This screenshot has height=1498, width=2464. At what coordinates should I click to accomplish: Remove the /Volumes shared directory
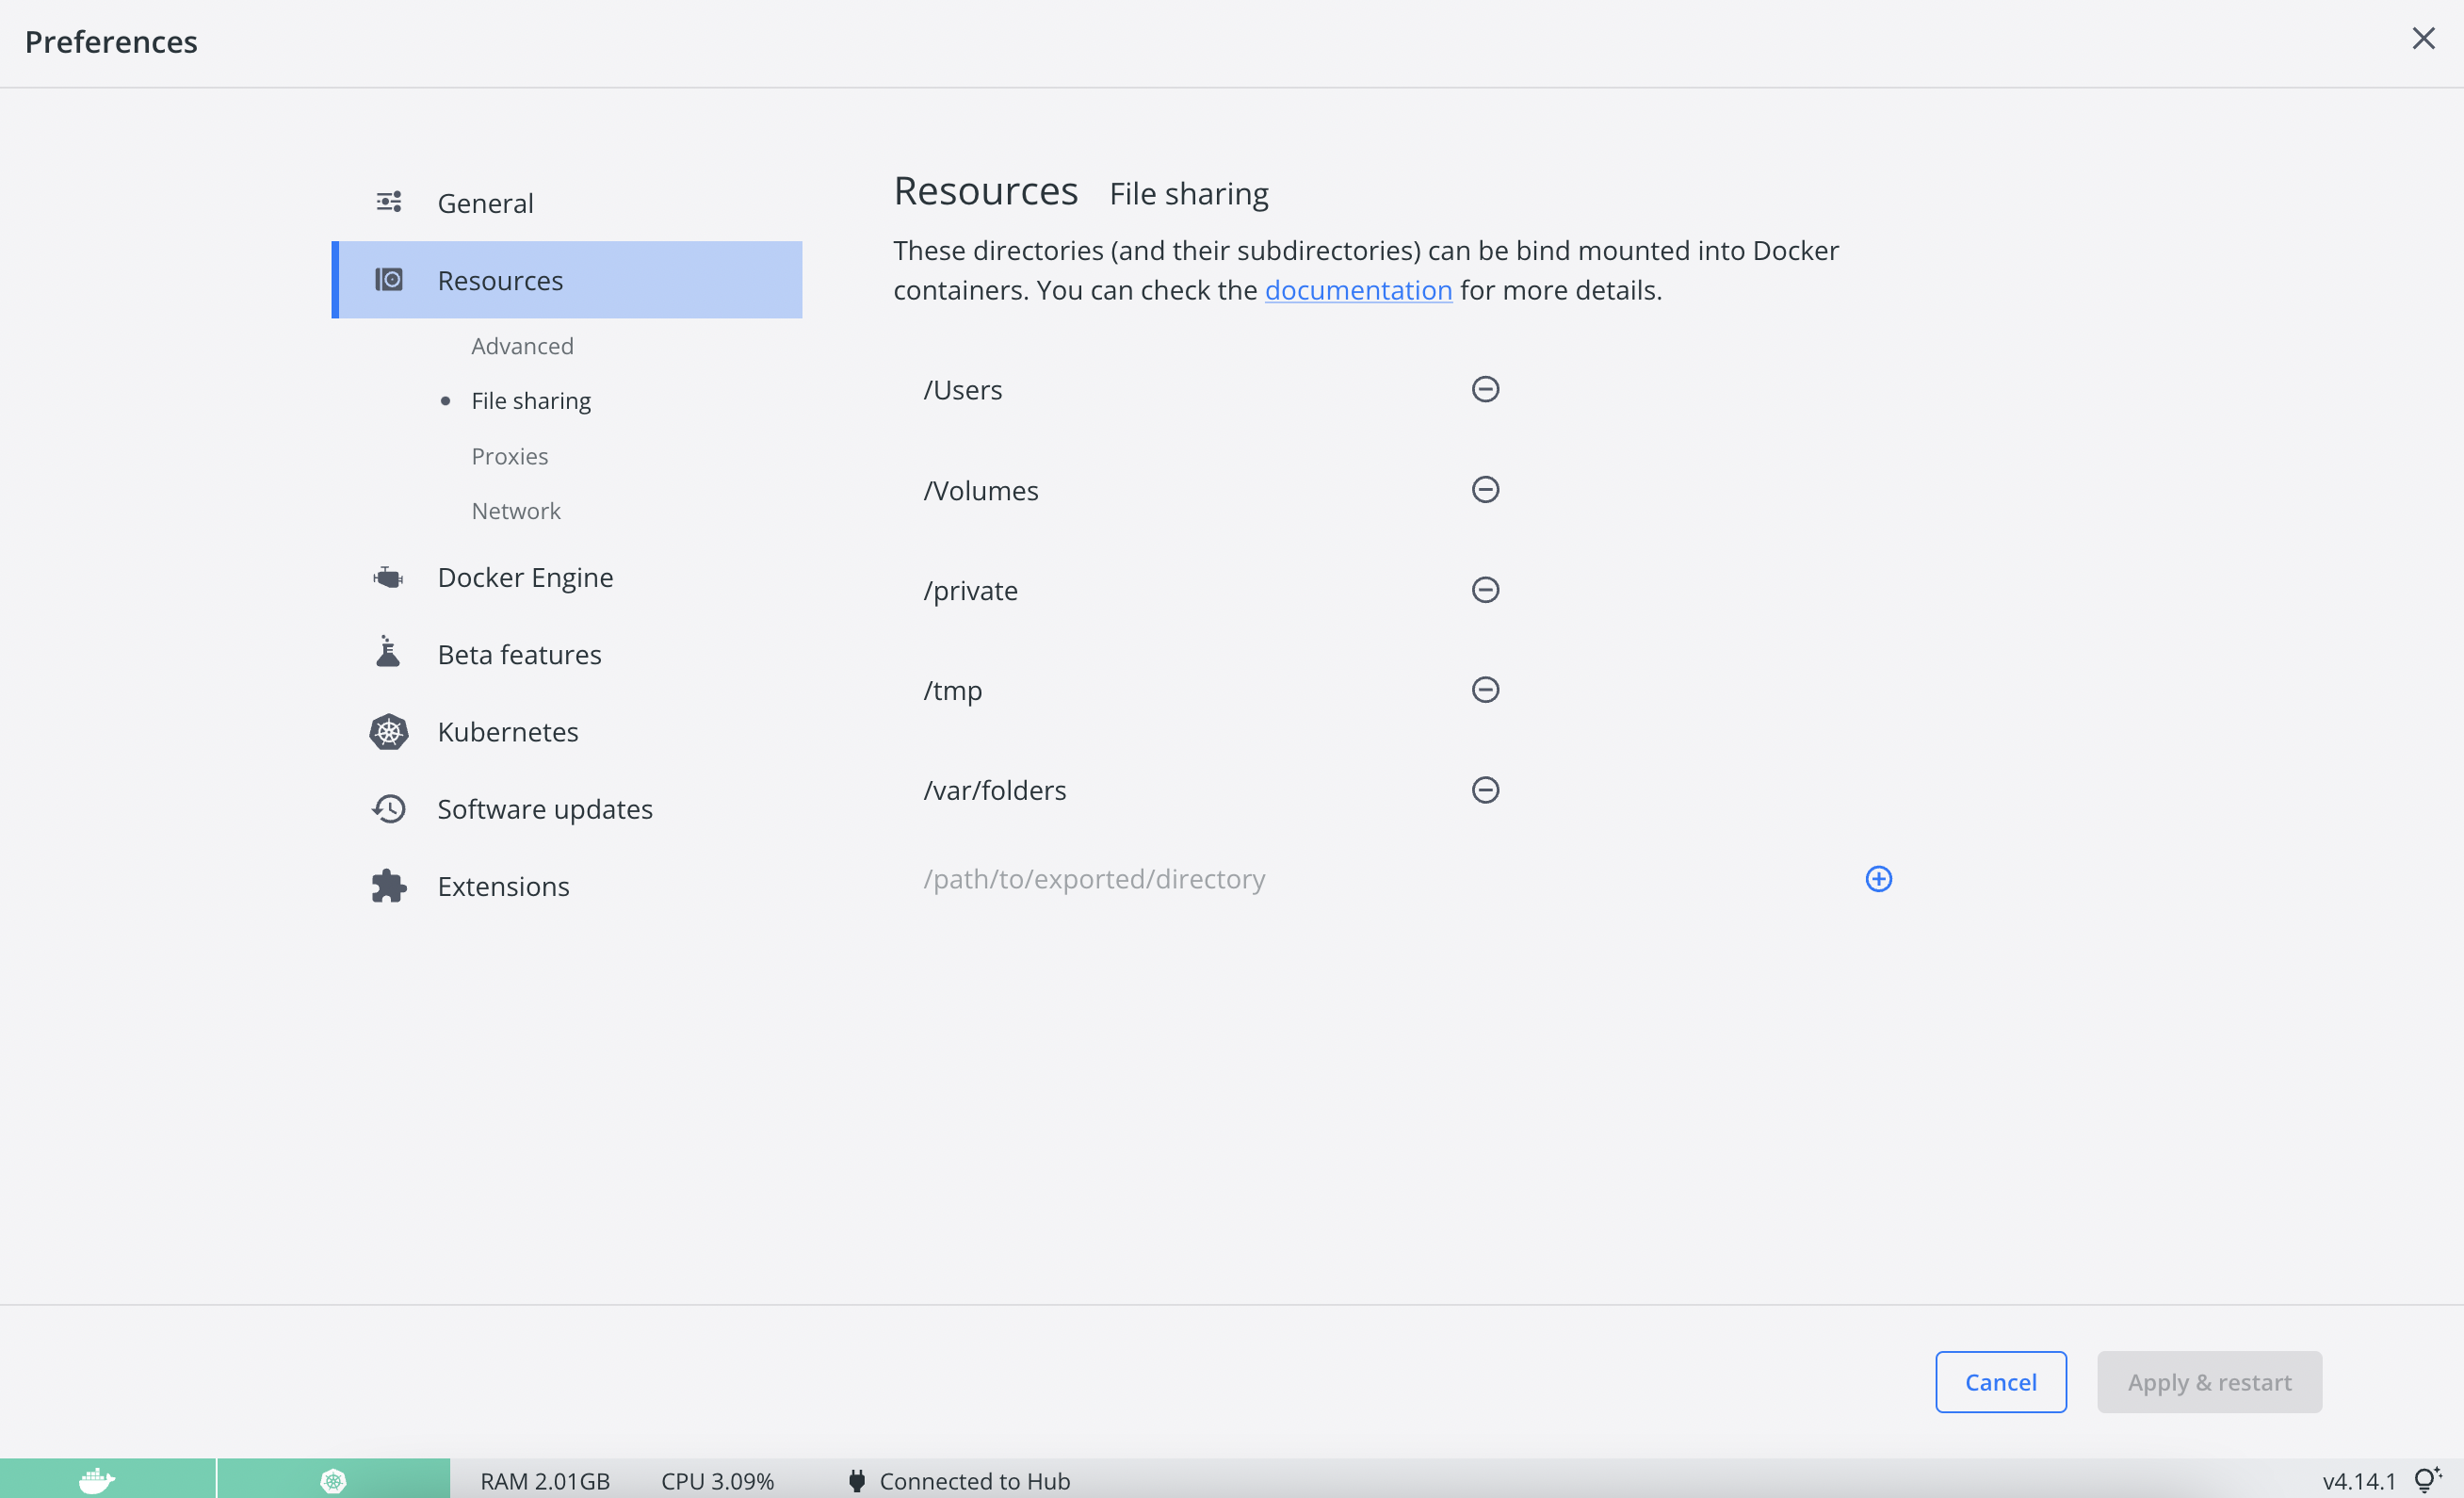pos(1485,489)
